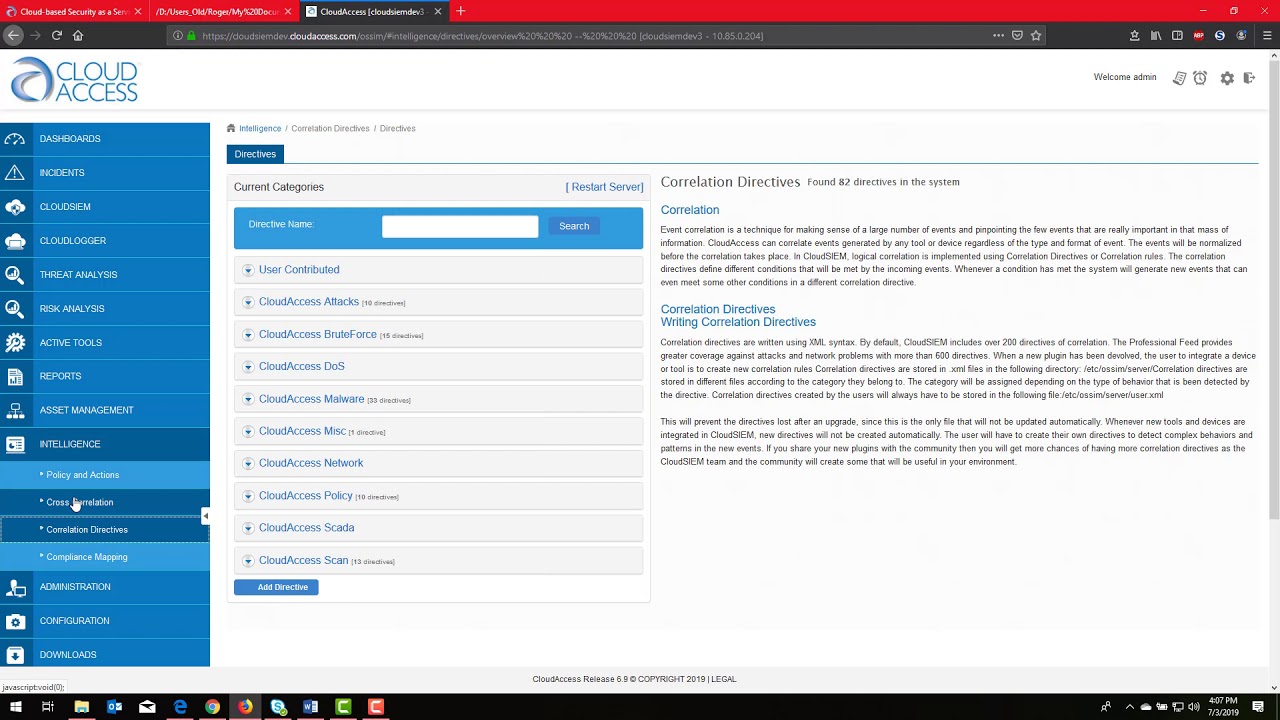Go back in browser
The image size is (1280, 720).
click(x=13, y=36)
